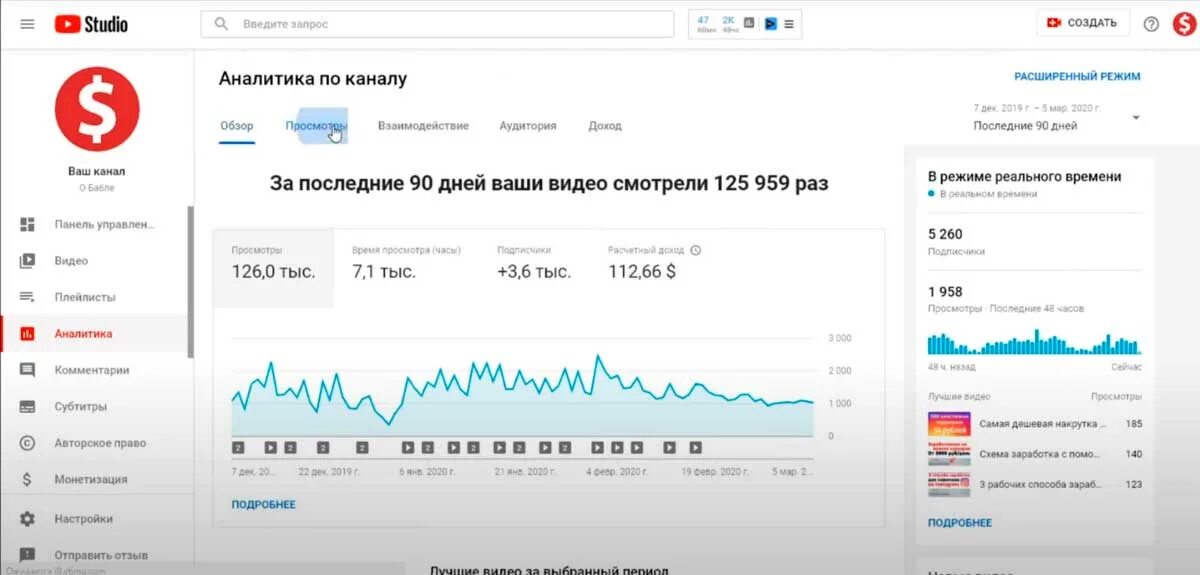Open РАСШИРЕННЫЙ РЕЖИМ advanced mode link
The image size is (1200, 575).
pos(1077,76)
